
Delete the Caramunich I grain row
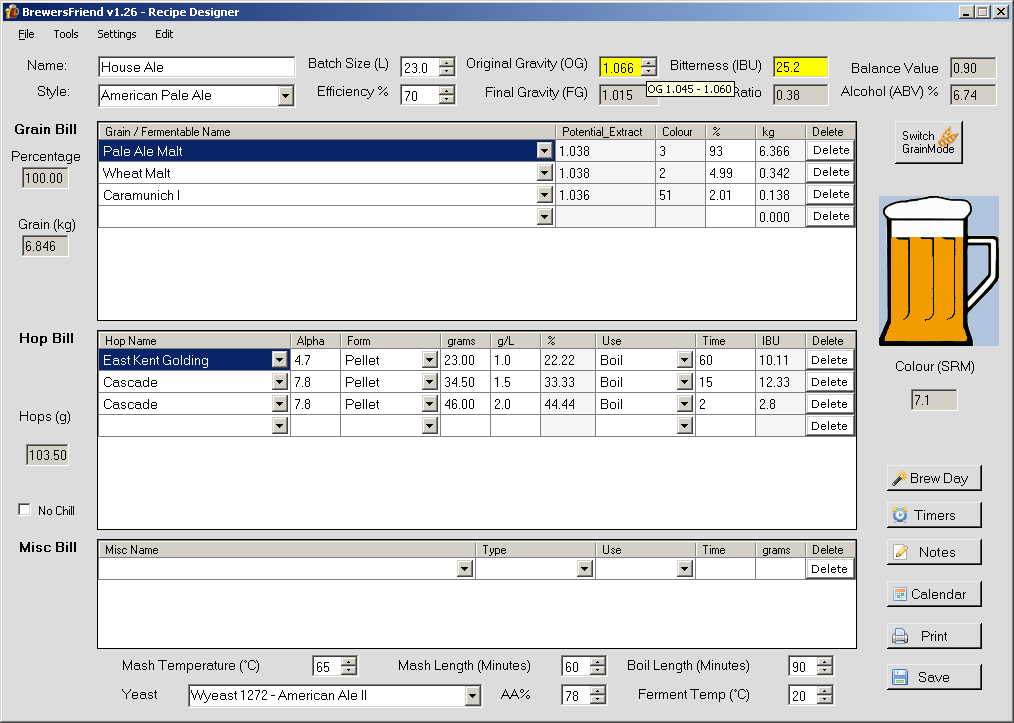(x=830, y=195)
